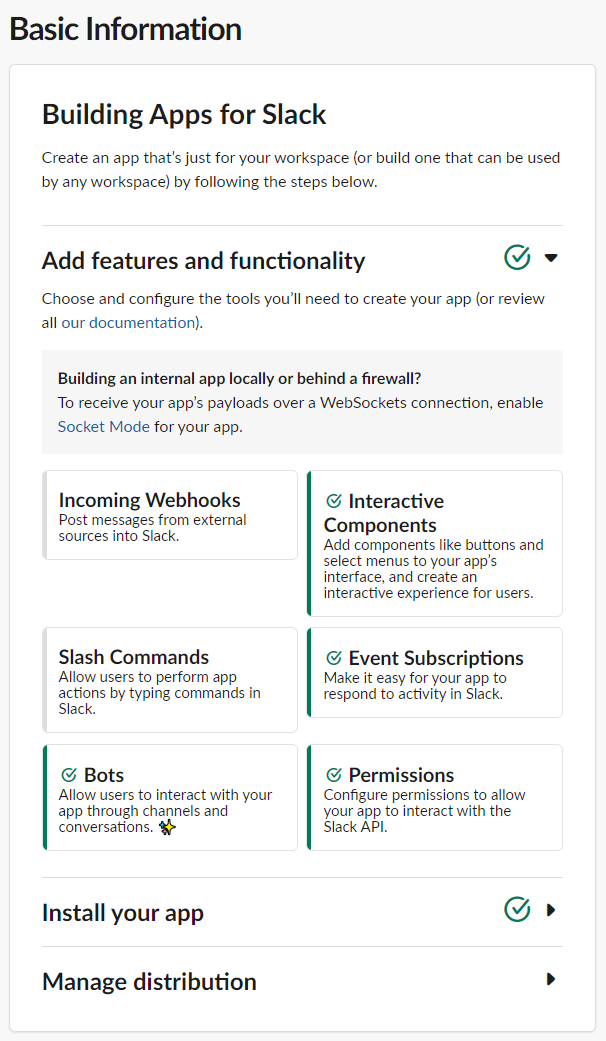Viewport: 606px width, 1041px height.
Task: Click the checkmark icon on Event Subscriptions
Action: click(334, 658)
